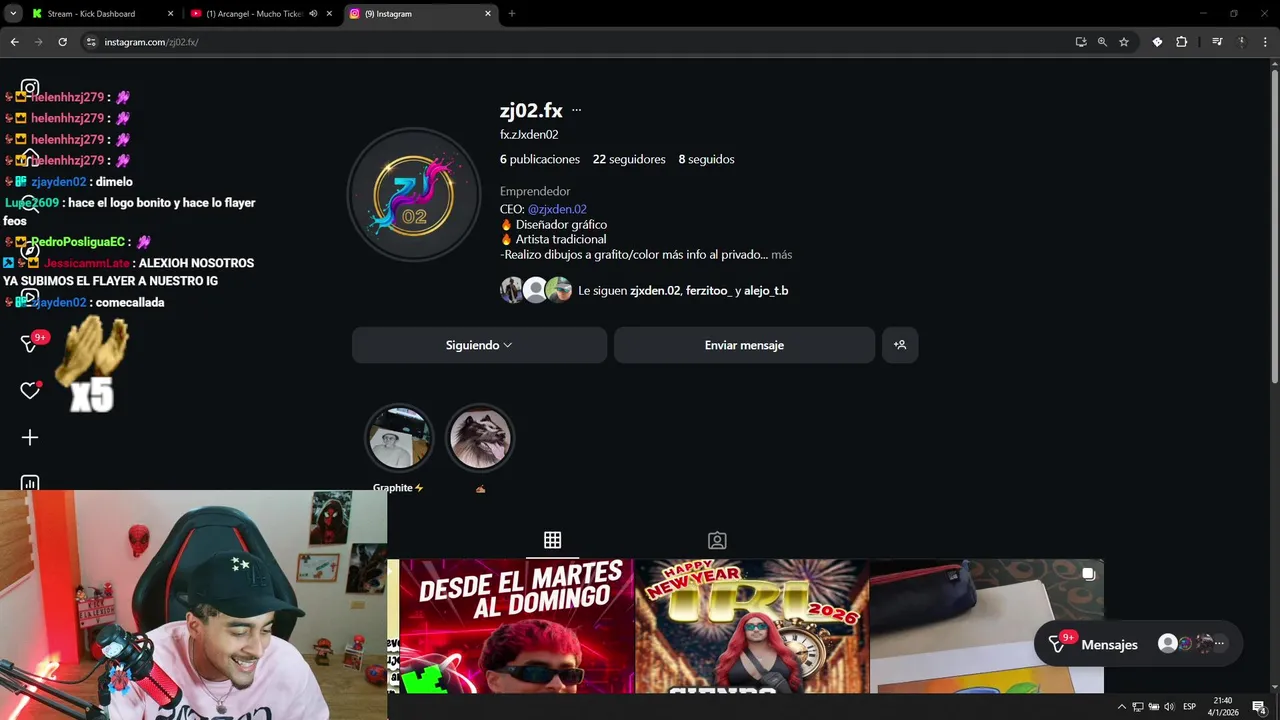Open Graphite story highlight
This screenshot has width=1280, height=720.
[399, 438]
